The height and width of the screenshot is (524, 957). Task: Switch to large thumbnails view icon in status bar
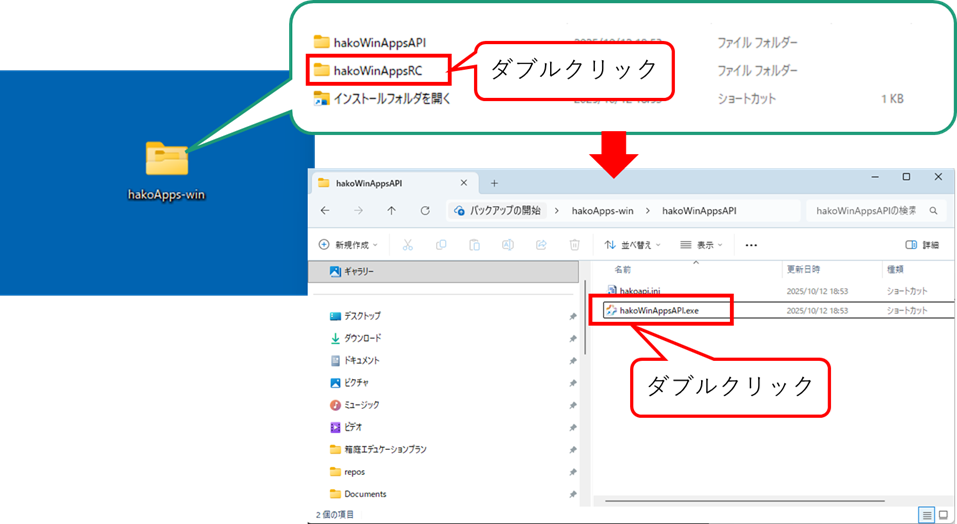943,515
